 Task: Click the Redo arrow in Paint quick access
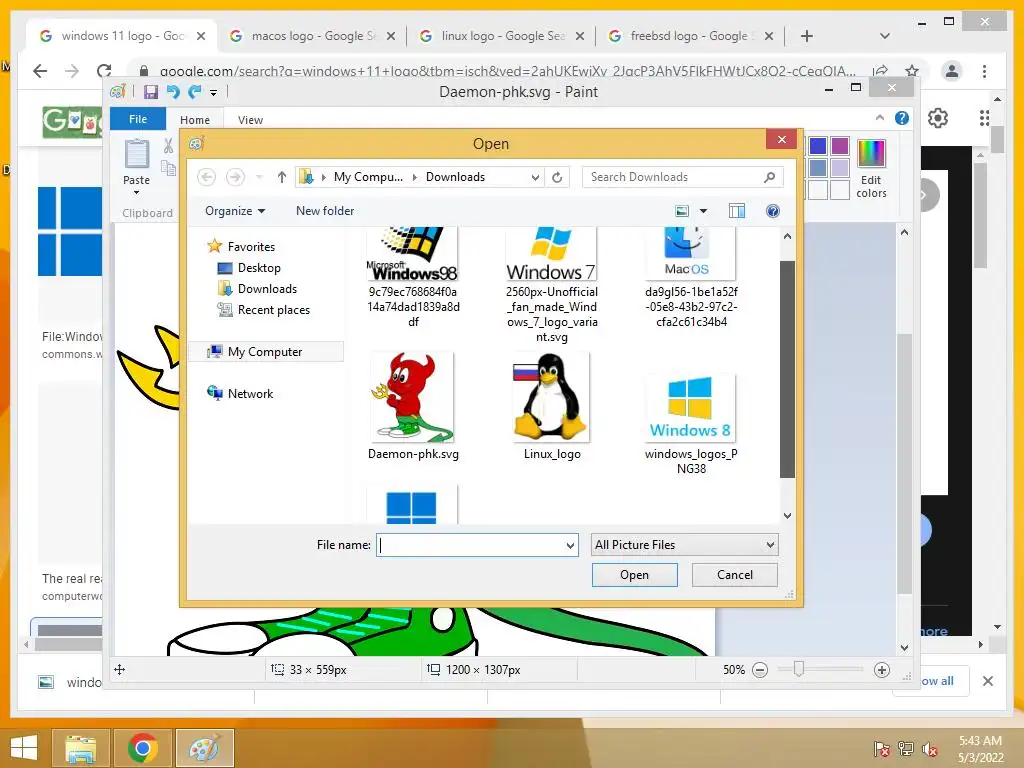[195, 91]
